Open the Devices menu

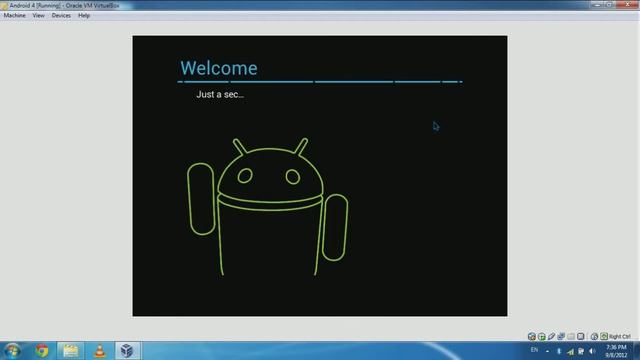(61, 16)
